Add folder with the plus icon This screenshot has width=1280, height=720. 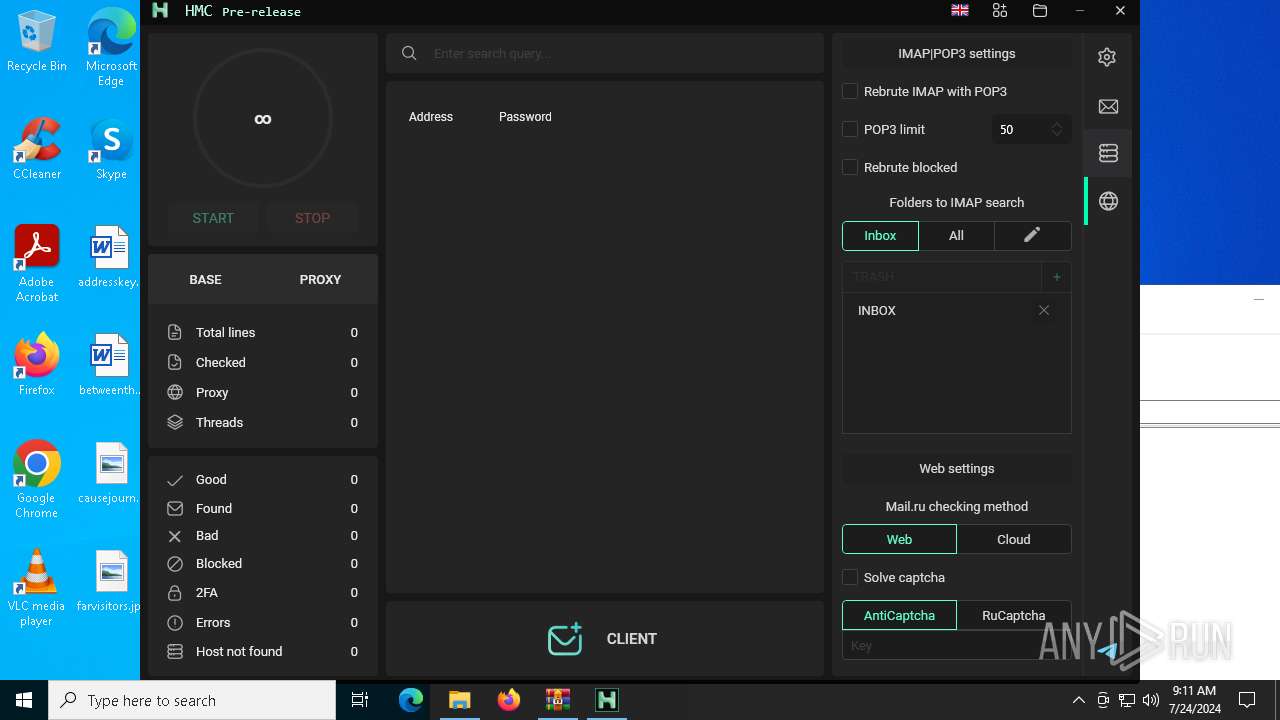pyautogui.click(x=1056, y=276)
